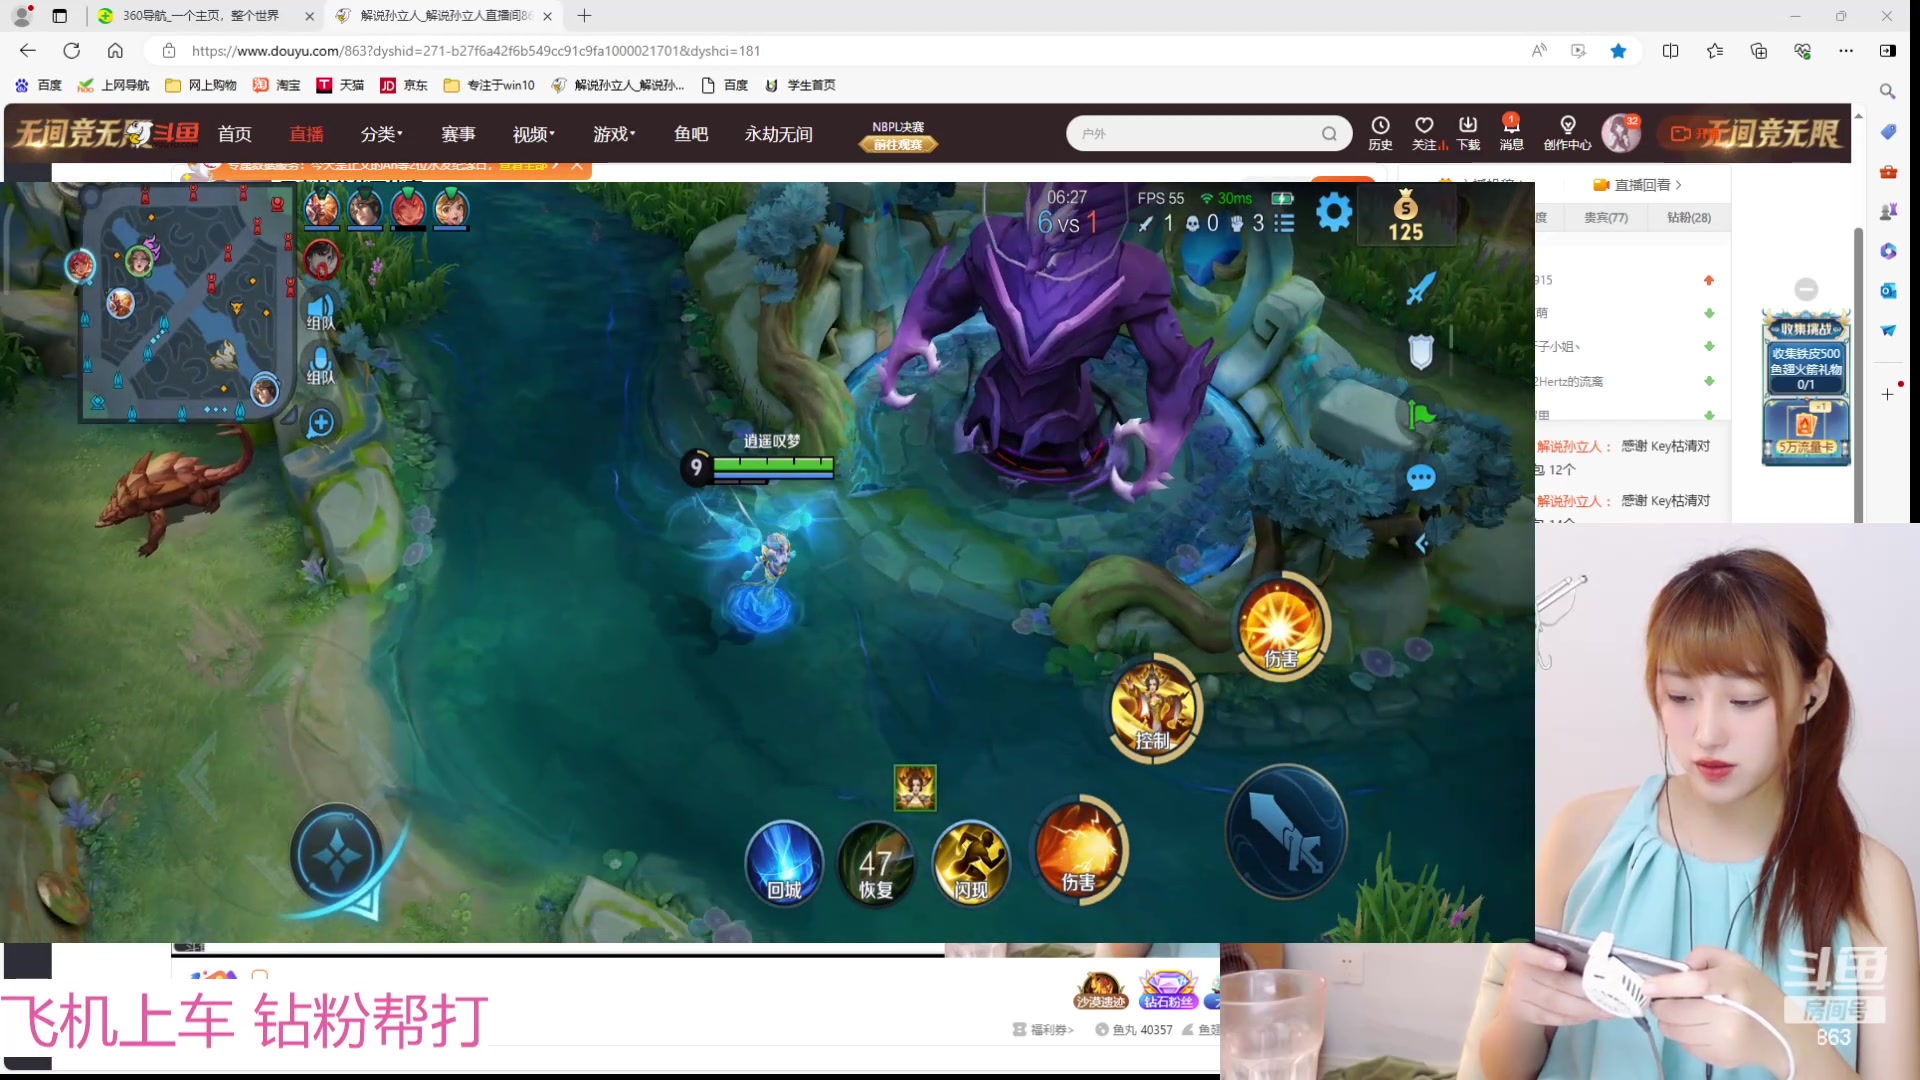
Task: Go to 首页 in Douyu navigation
Action: click(235, 134)
